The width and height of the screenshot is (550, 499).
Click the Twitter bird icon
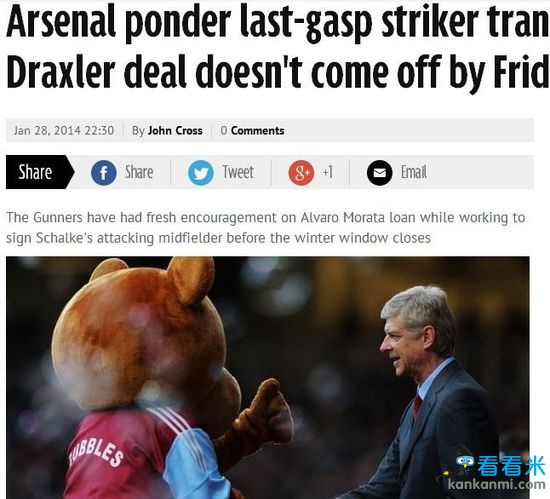coord(201,173)
